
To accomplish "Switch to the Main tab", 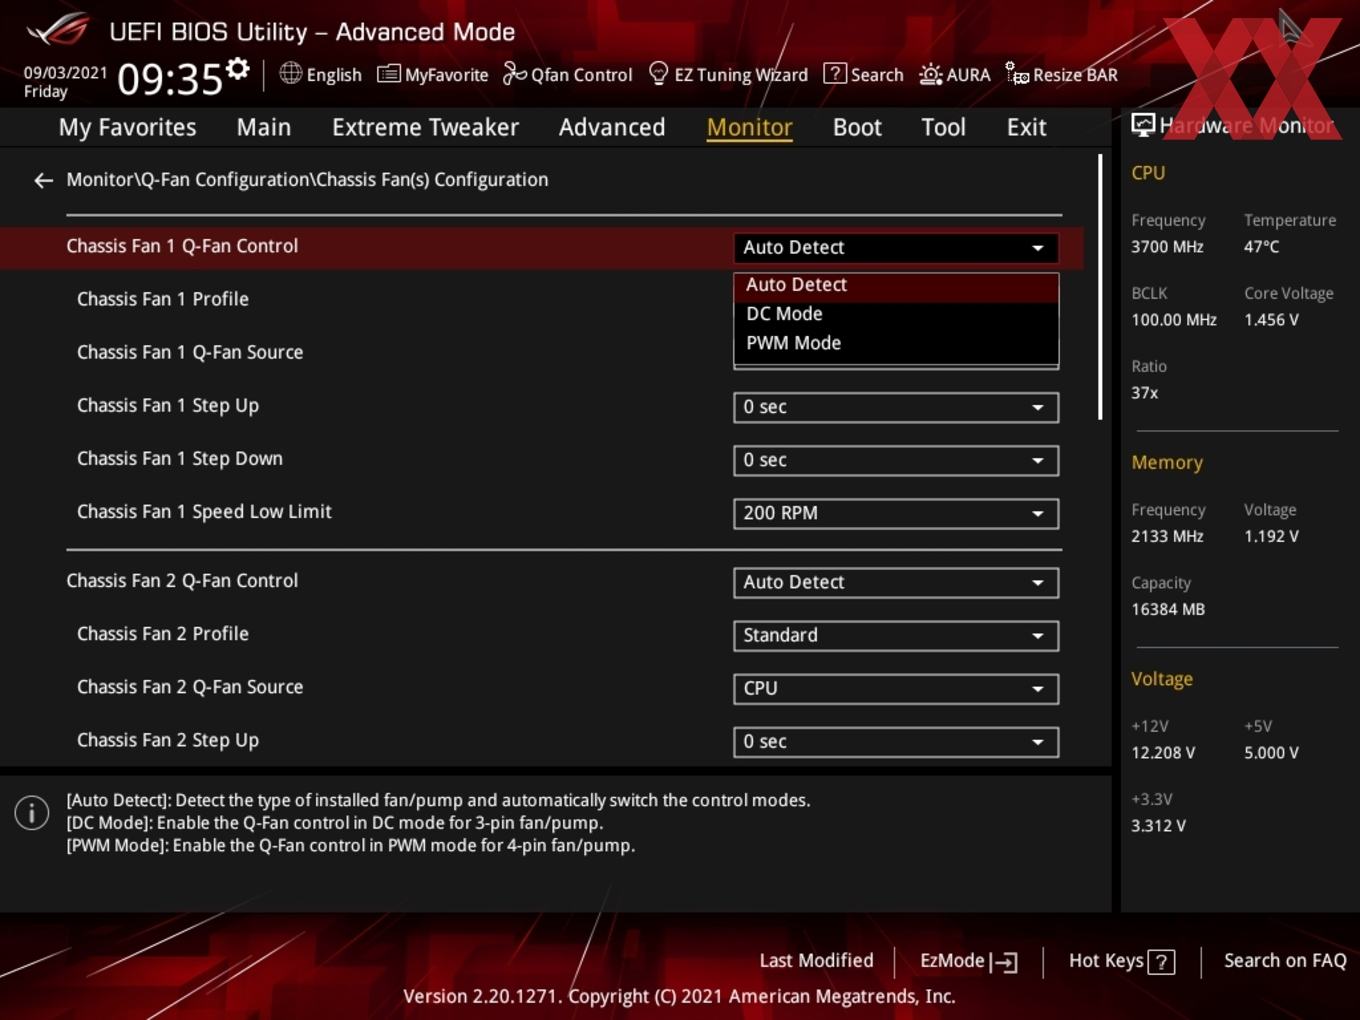I will (x=264, y=127).
